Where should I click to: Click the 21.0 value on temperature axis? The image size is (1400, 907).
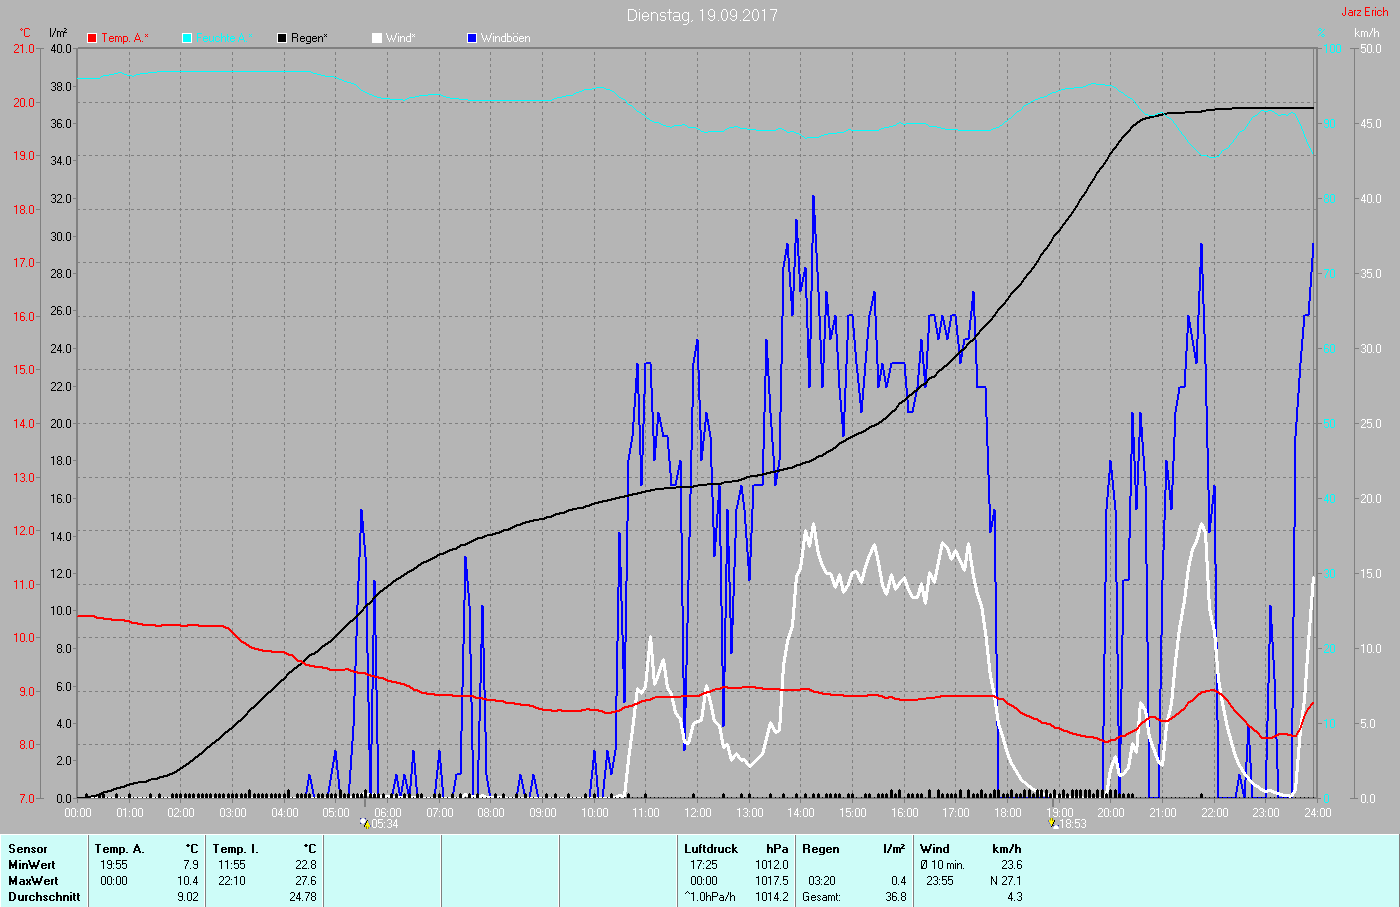point(24,48)
